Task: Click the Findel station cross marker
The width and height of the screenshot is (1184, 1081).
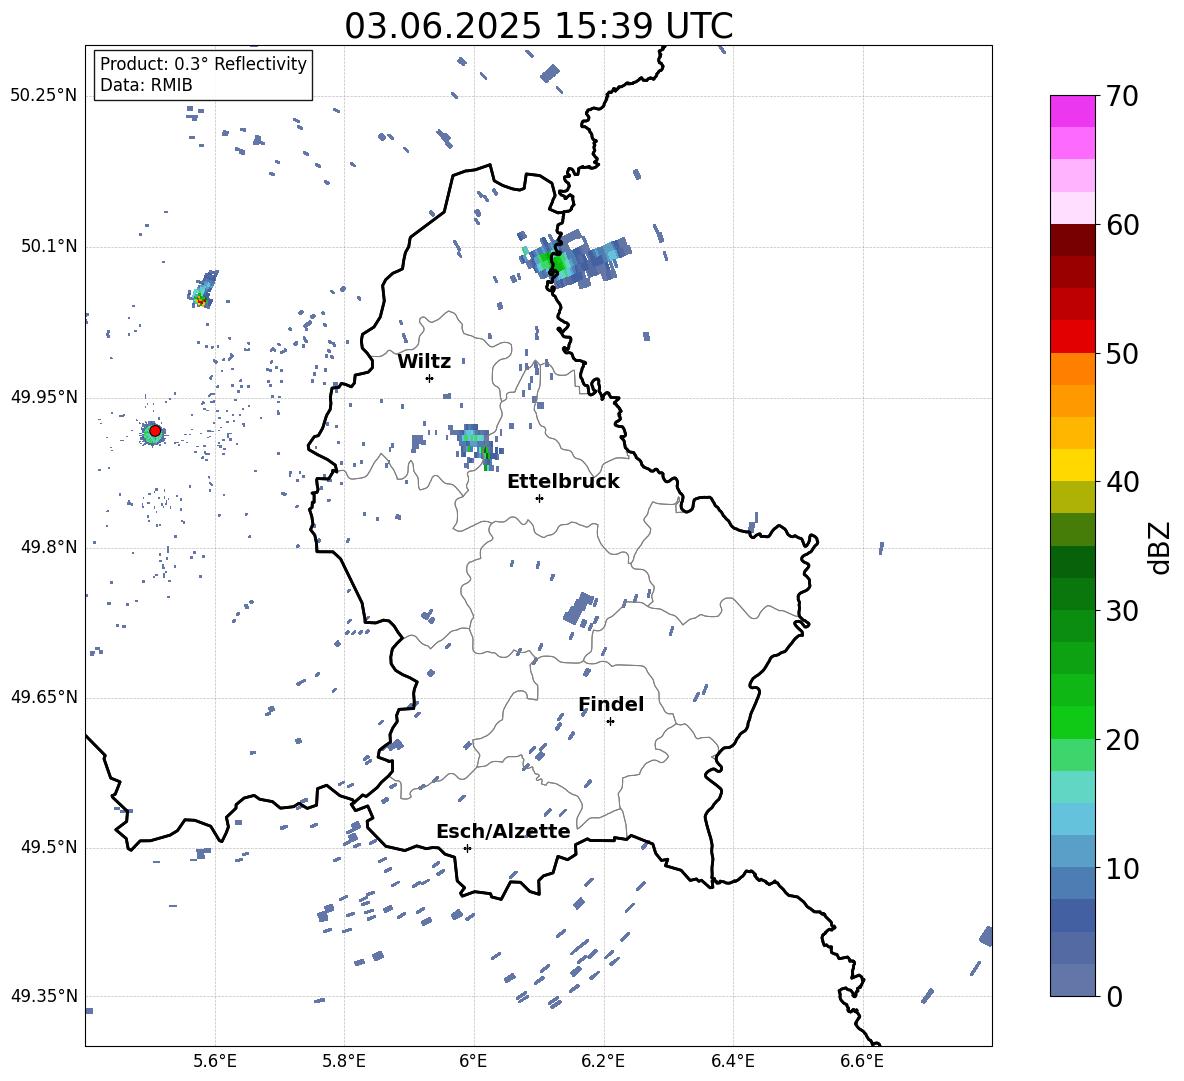Action: tap(610, 722)
